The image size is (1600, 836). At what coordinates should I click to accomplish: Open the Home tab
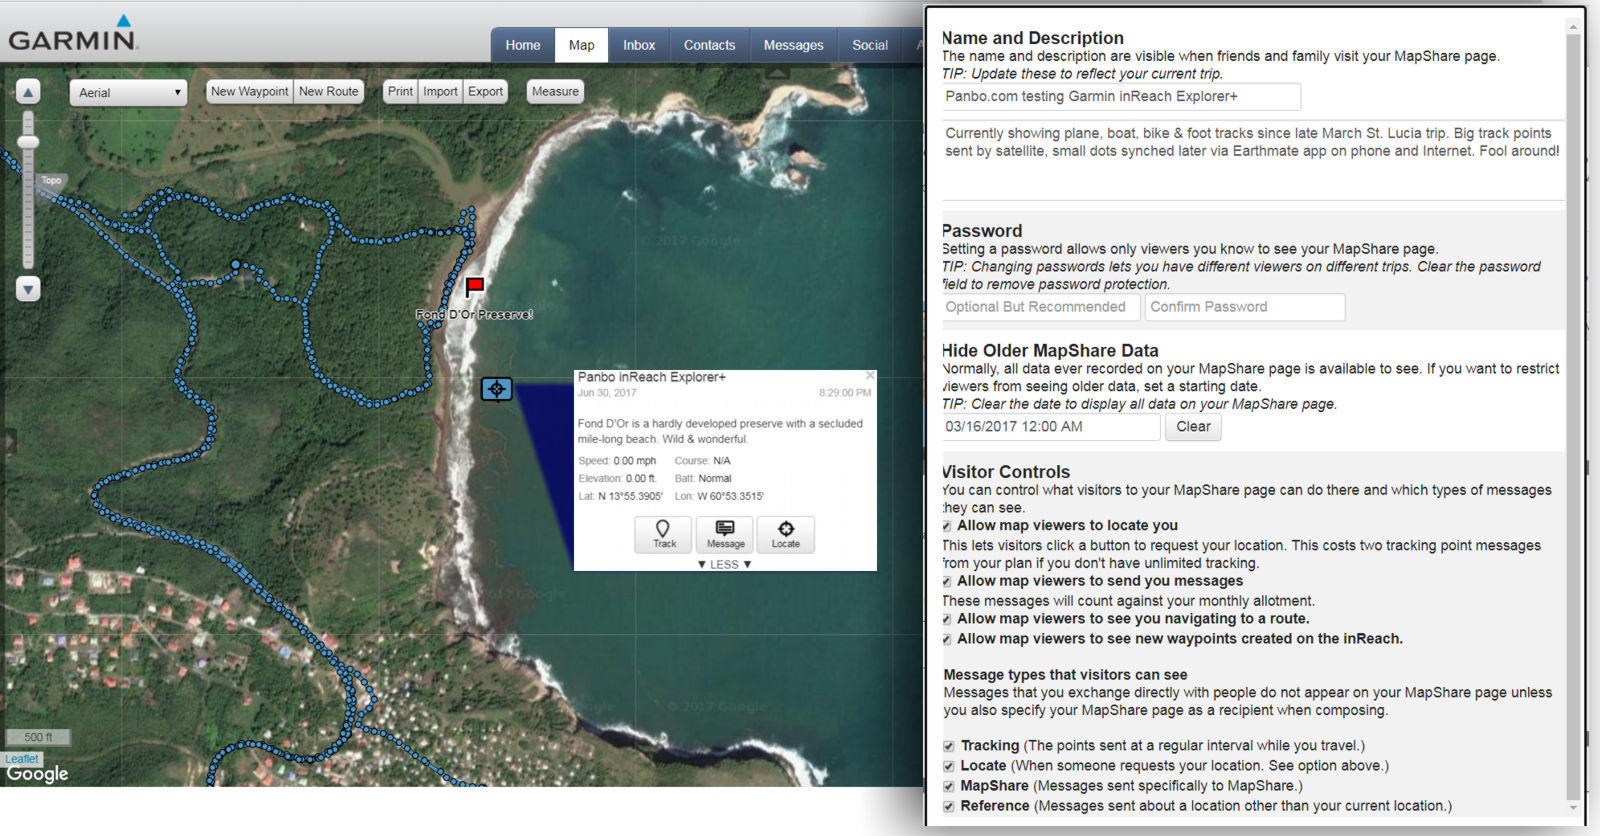[522, 45]
